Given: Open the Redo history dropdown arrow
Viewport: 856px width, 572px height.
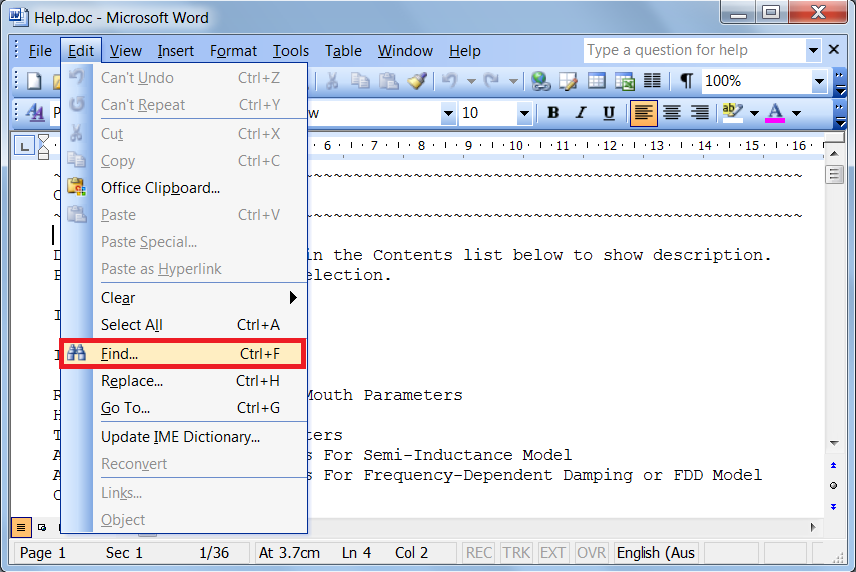Looking at the screenshot, I should coord(513,81).
